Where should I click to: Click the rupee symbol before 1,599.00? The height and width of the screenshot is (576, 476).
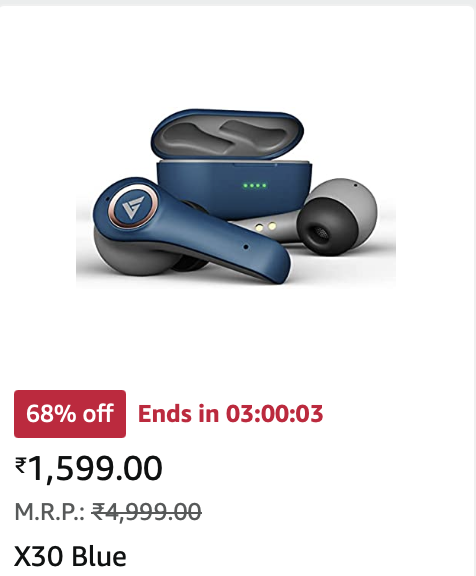[20, 465]
